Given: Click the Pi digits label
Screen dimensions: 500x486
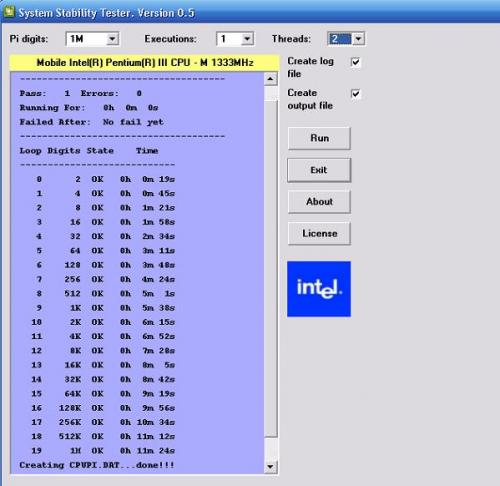Looking at the screenshot, I should point(29,39).
